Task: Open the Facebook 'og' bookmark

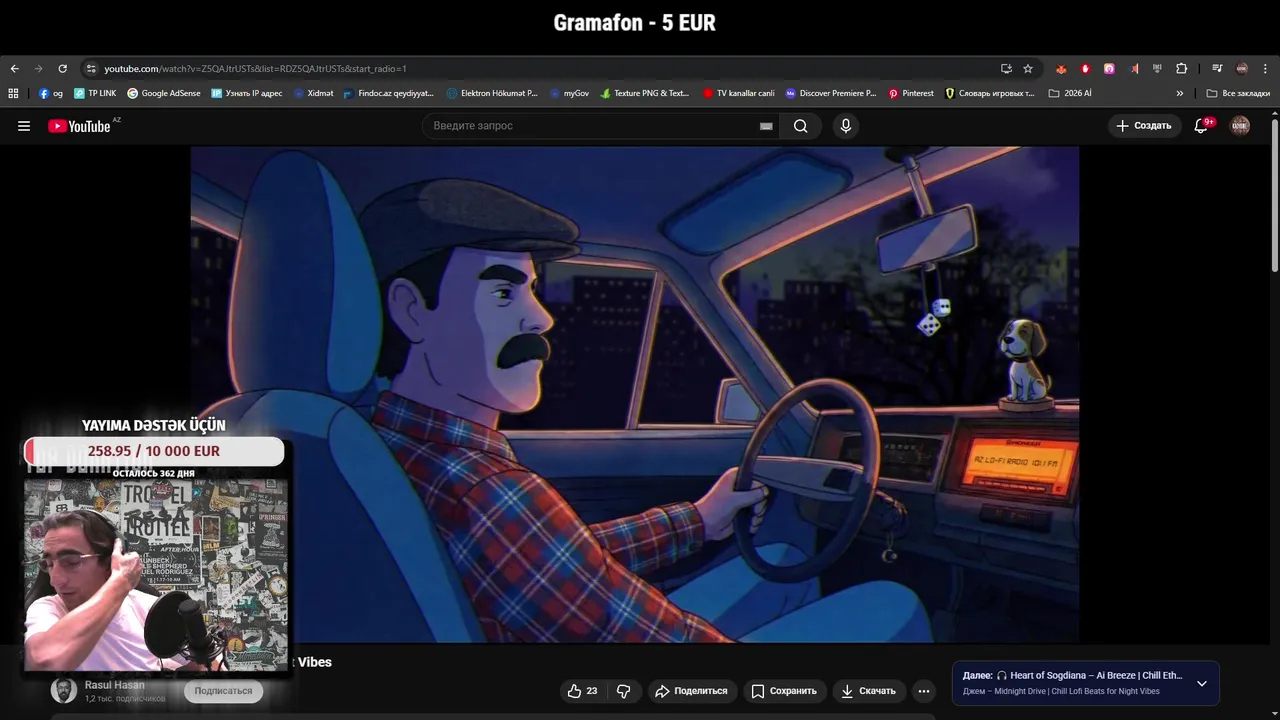Action: pos(51,93)
